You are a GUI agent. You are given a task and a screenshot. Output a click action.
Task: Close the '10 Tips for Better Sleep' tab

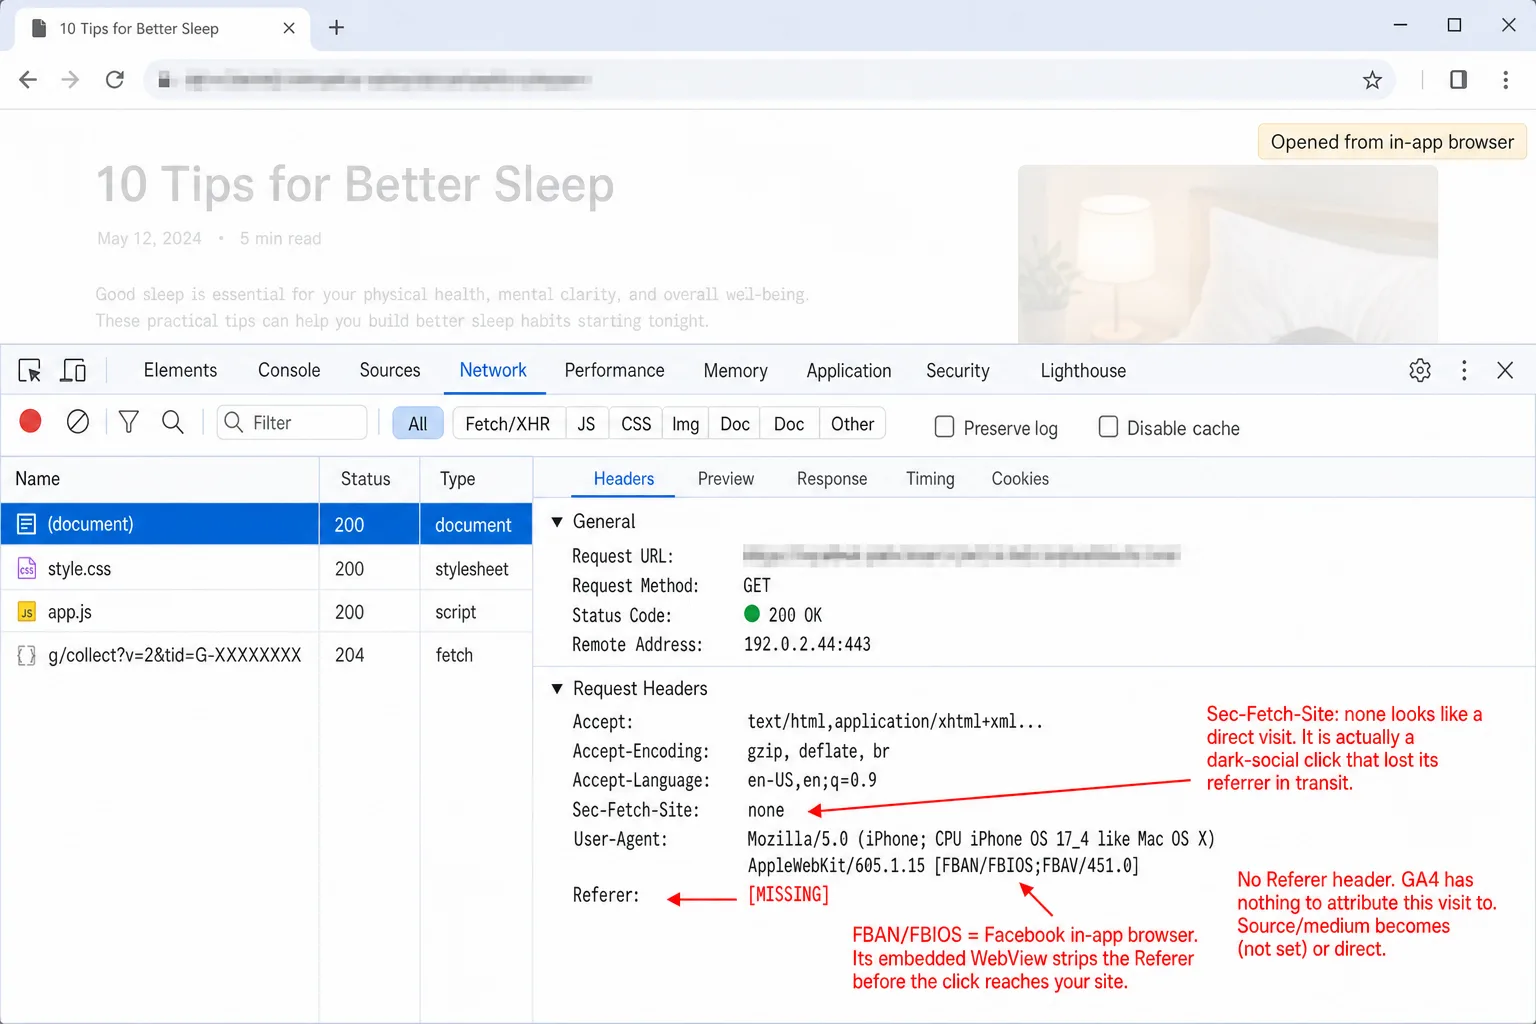(289, 28)
